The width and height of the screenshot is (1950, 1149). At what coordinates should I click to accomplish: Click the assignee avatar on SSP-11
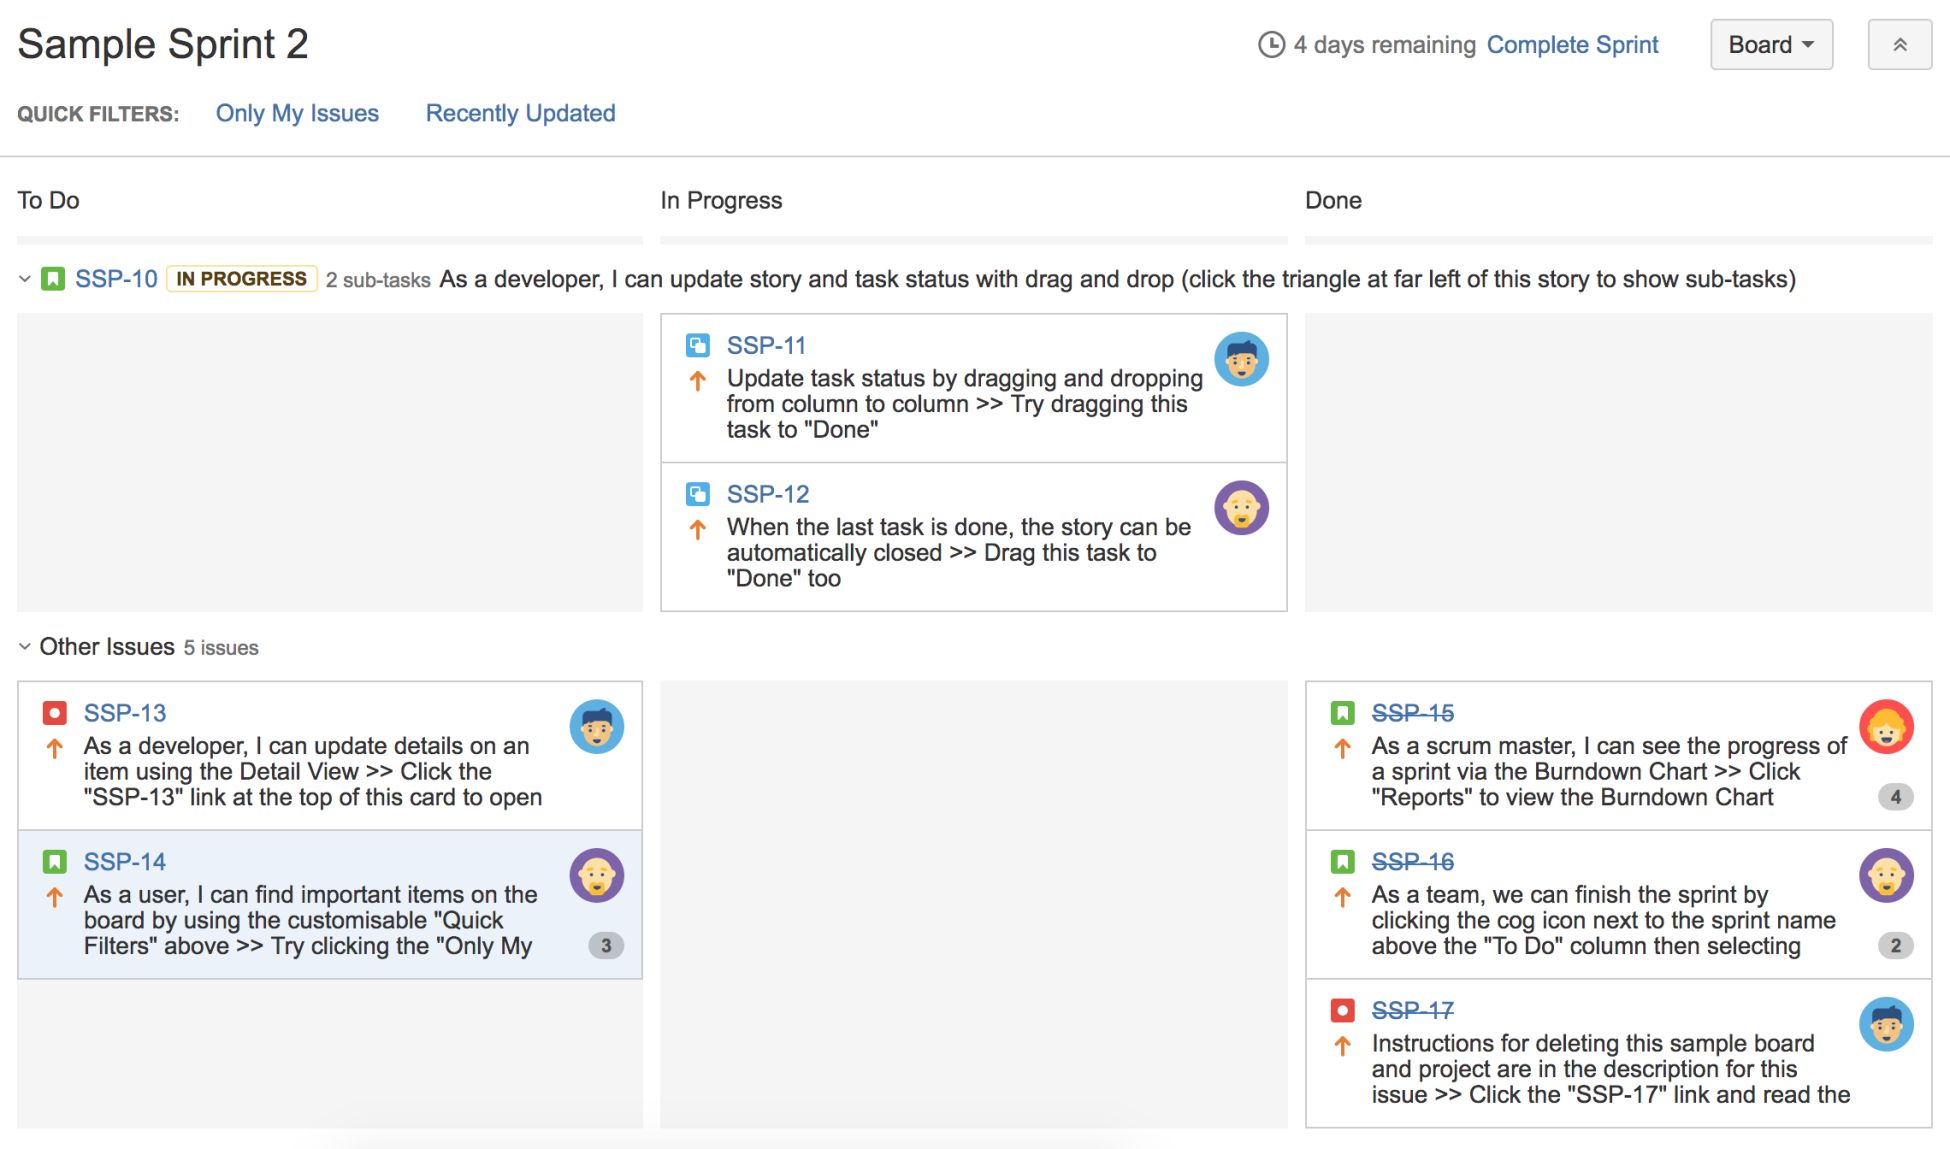(1242, 359)
